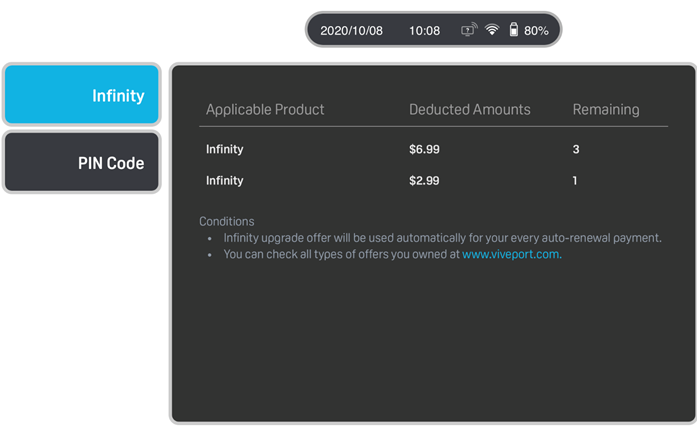The height and width of the screenshot is (436, 697).
Task: Click remaining count 3
Action: coord(576,149)
